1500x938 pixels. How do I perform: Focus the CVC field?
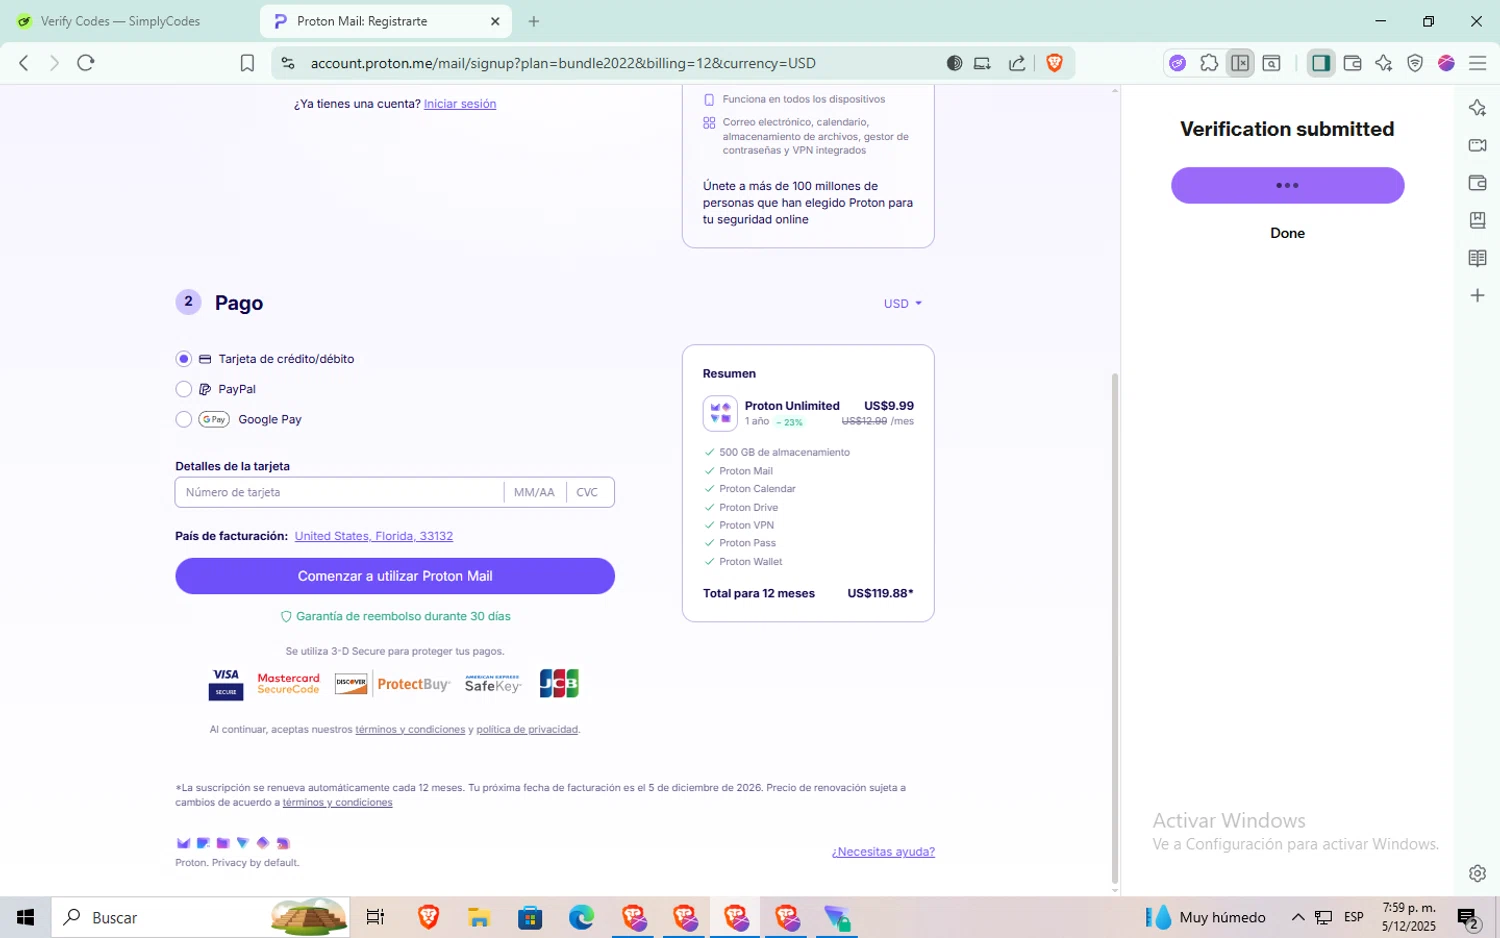pos(589,492)
